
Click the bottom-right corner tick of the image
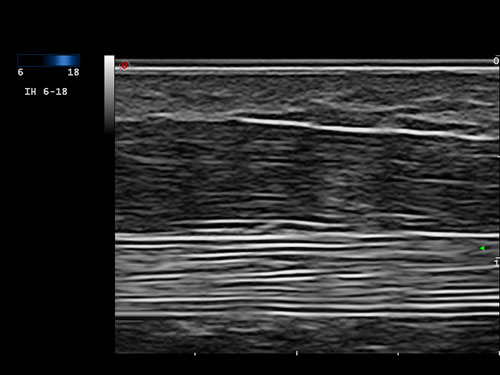pyautogui.click(x=499, y=353)
